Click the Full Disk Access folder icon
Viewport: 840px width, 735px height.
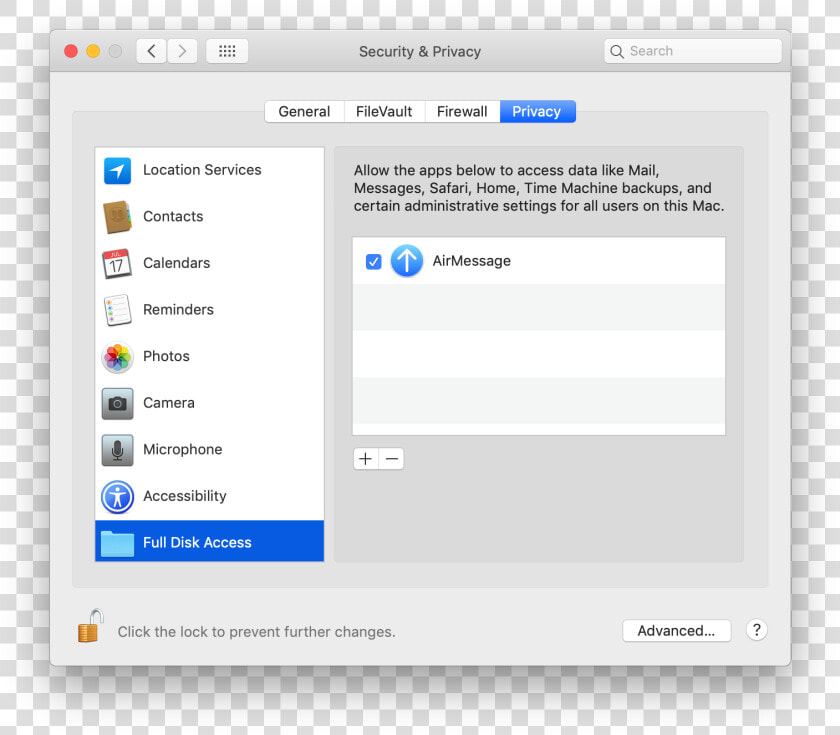(x=117, y=543)
